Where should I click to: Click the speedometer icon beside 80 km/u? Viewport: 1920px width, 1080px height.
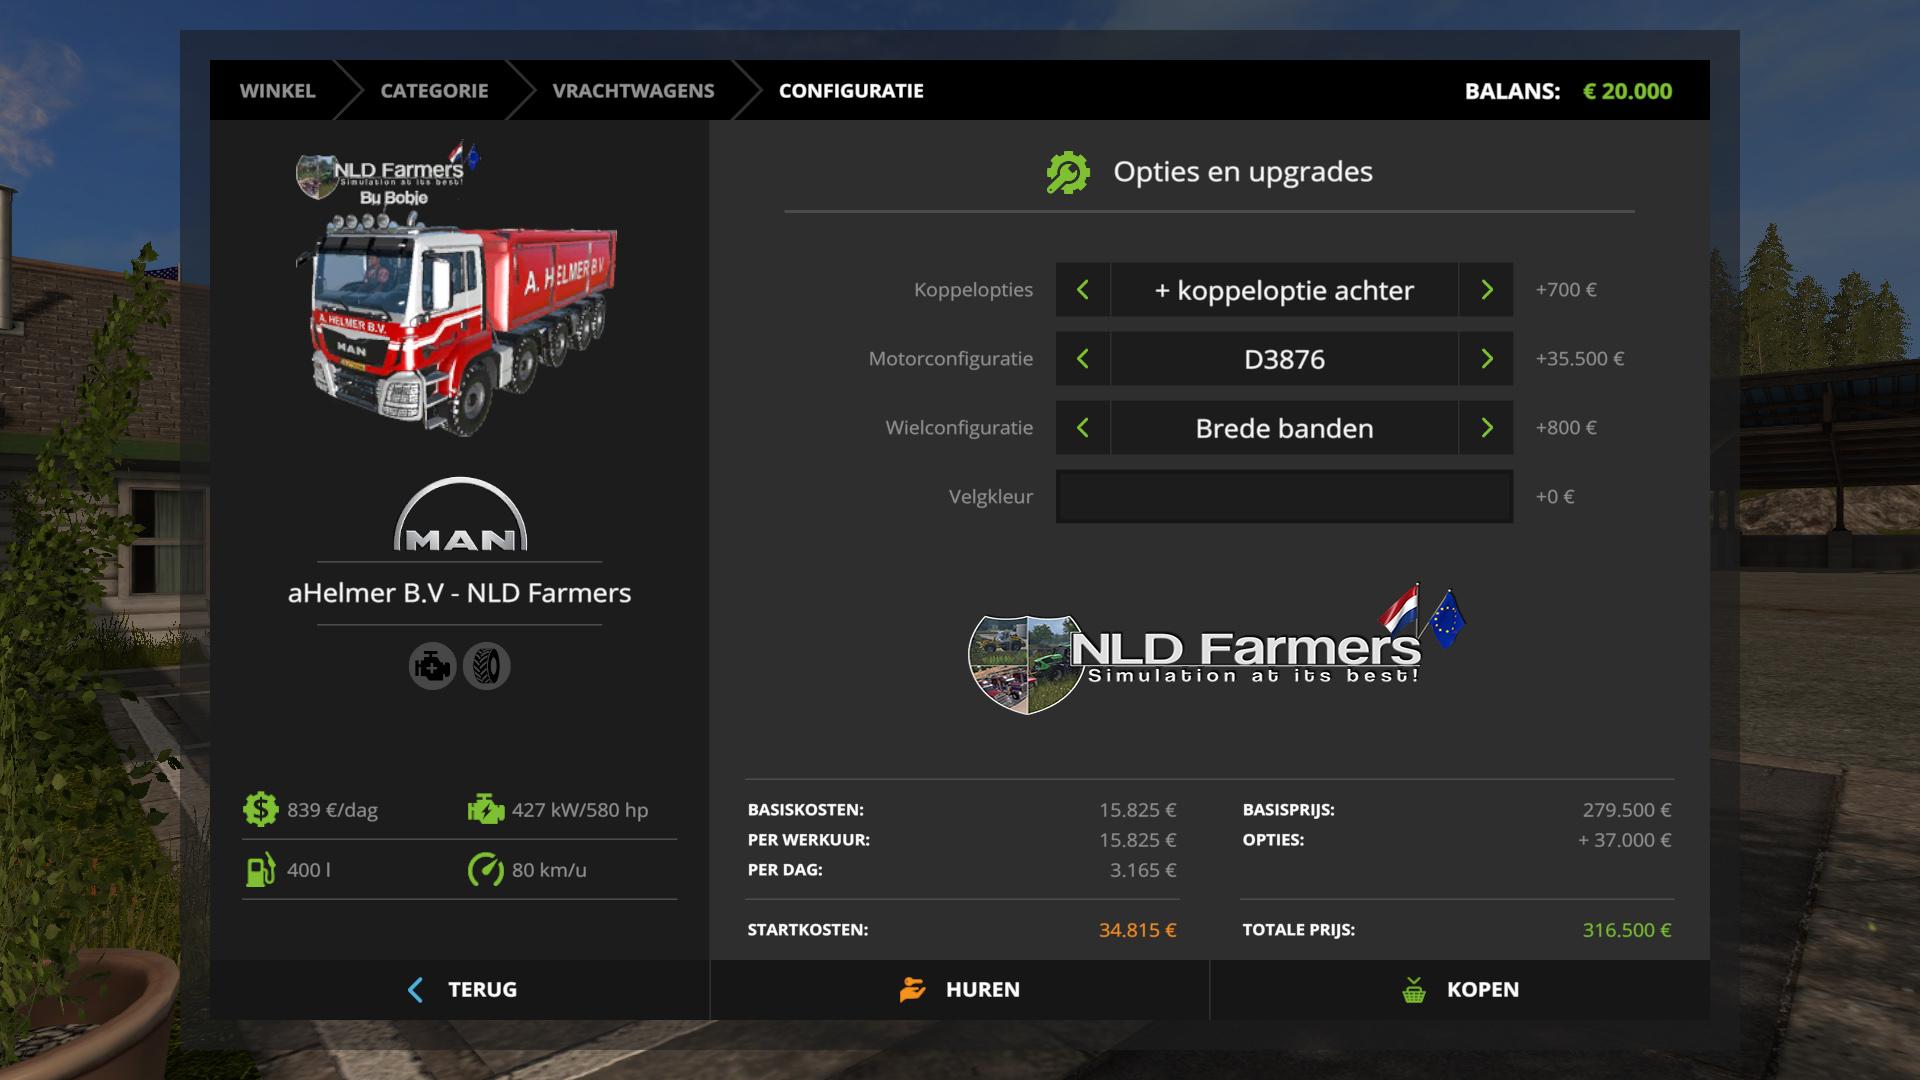[486, 869]
